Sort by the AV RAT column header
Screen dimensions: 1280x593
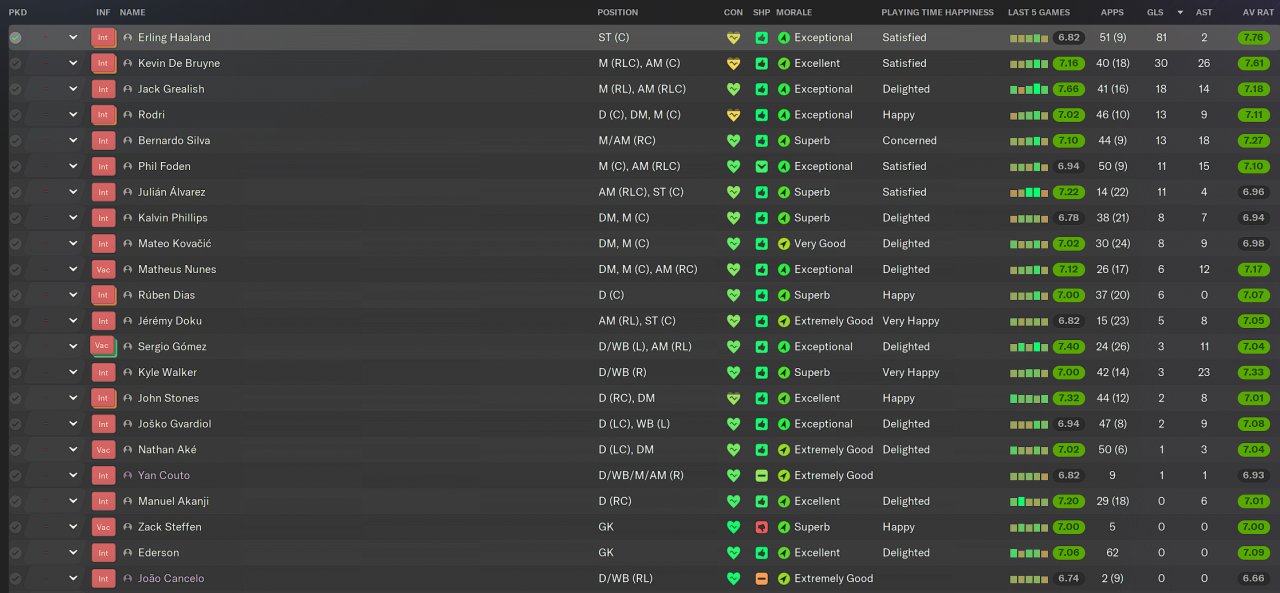pyautogui.click(x=1257, y=12)
